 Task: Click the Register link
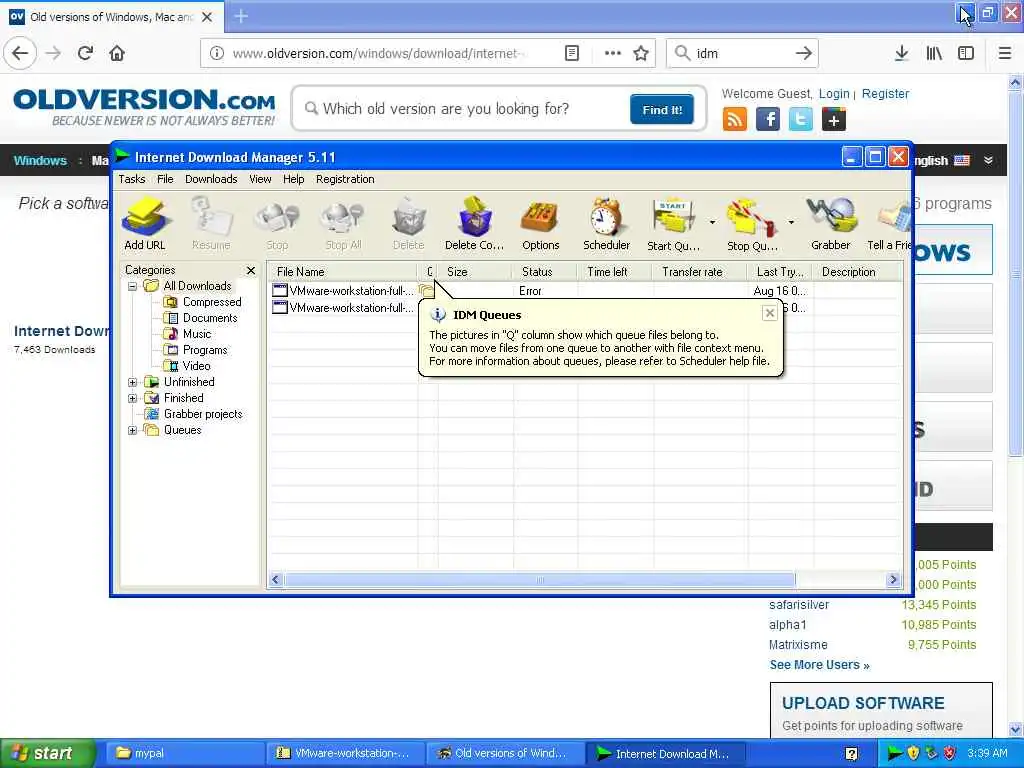tap(885, 93)
